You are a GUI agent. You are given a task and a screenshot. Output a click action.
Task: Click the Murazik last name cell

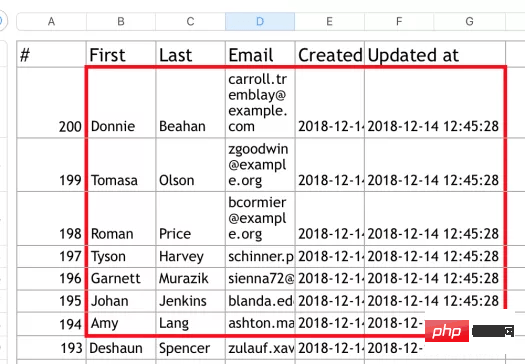pyautogui.click(x=191, y=279)
